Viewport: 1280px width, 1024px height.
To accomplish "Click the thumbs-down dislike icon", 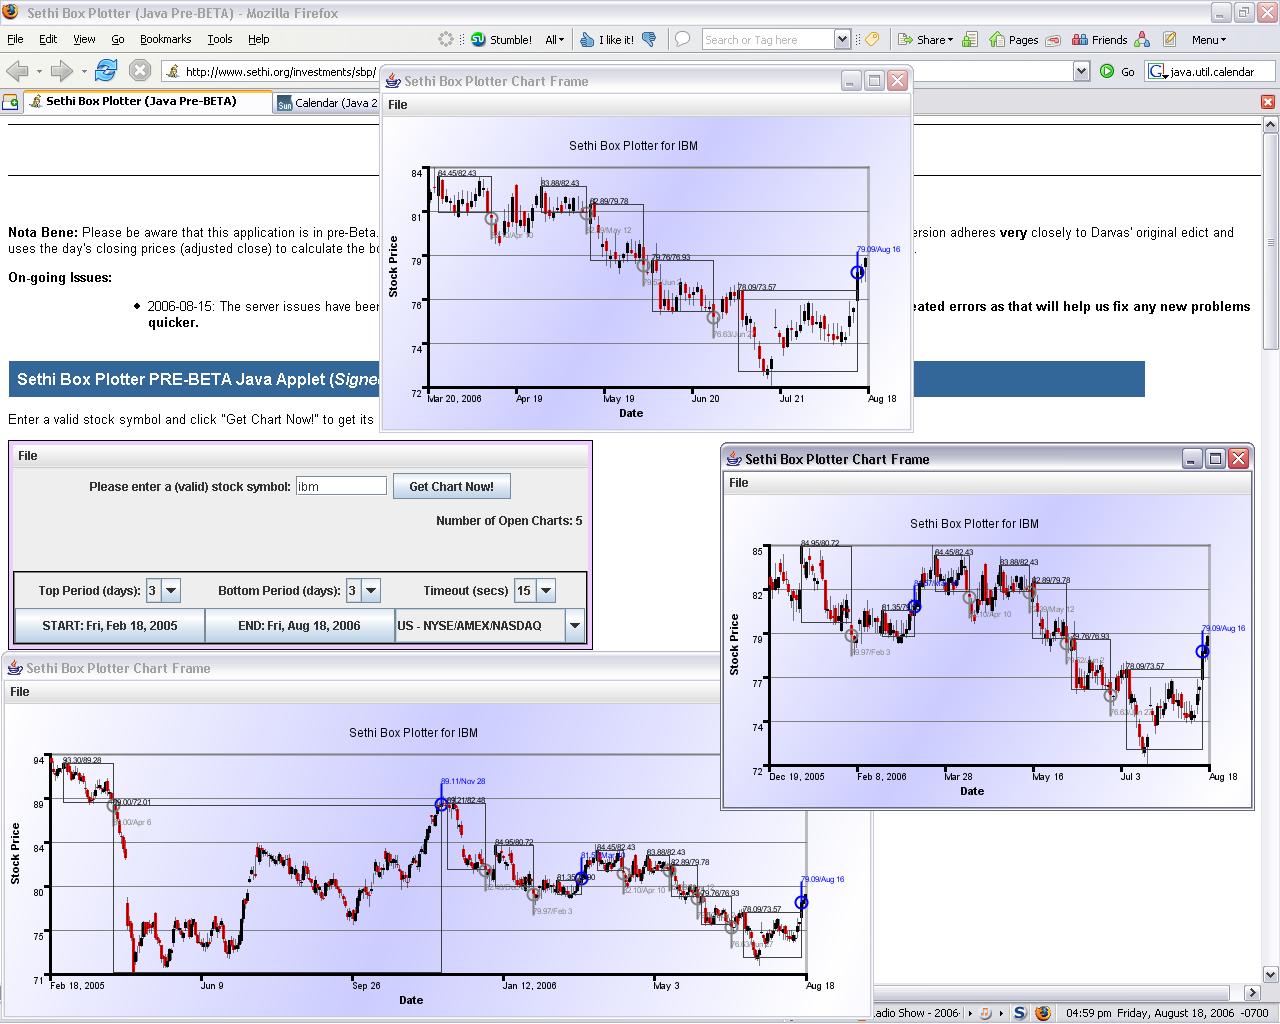I will 649,40.
